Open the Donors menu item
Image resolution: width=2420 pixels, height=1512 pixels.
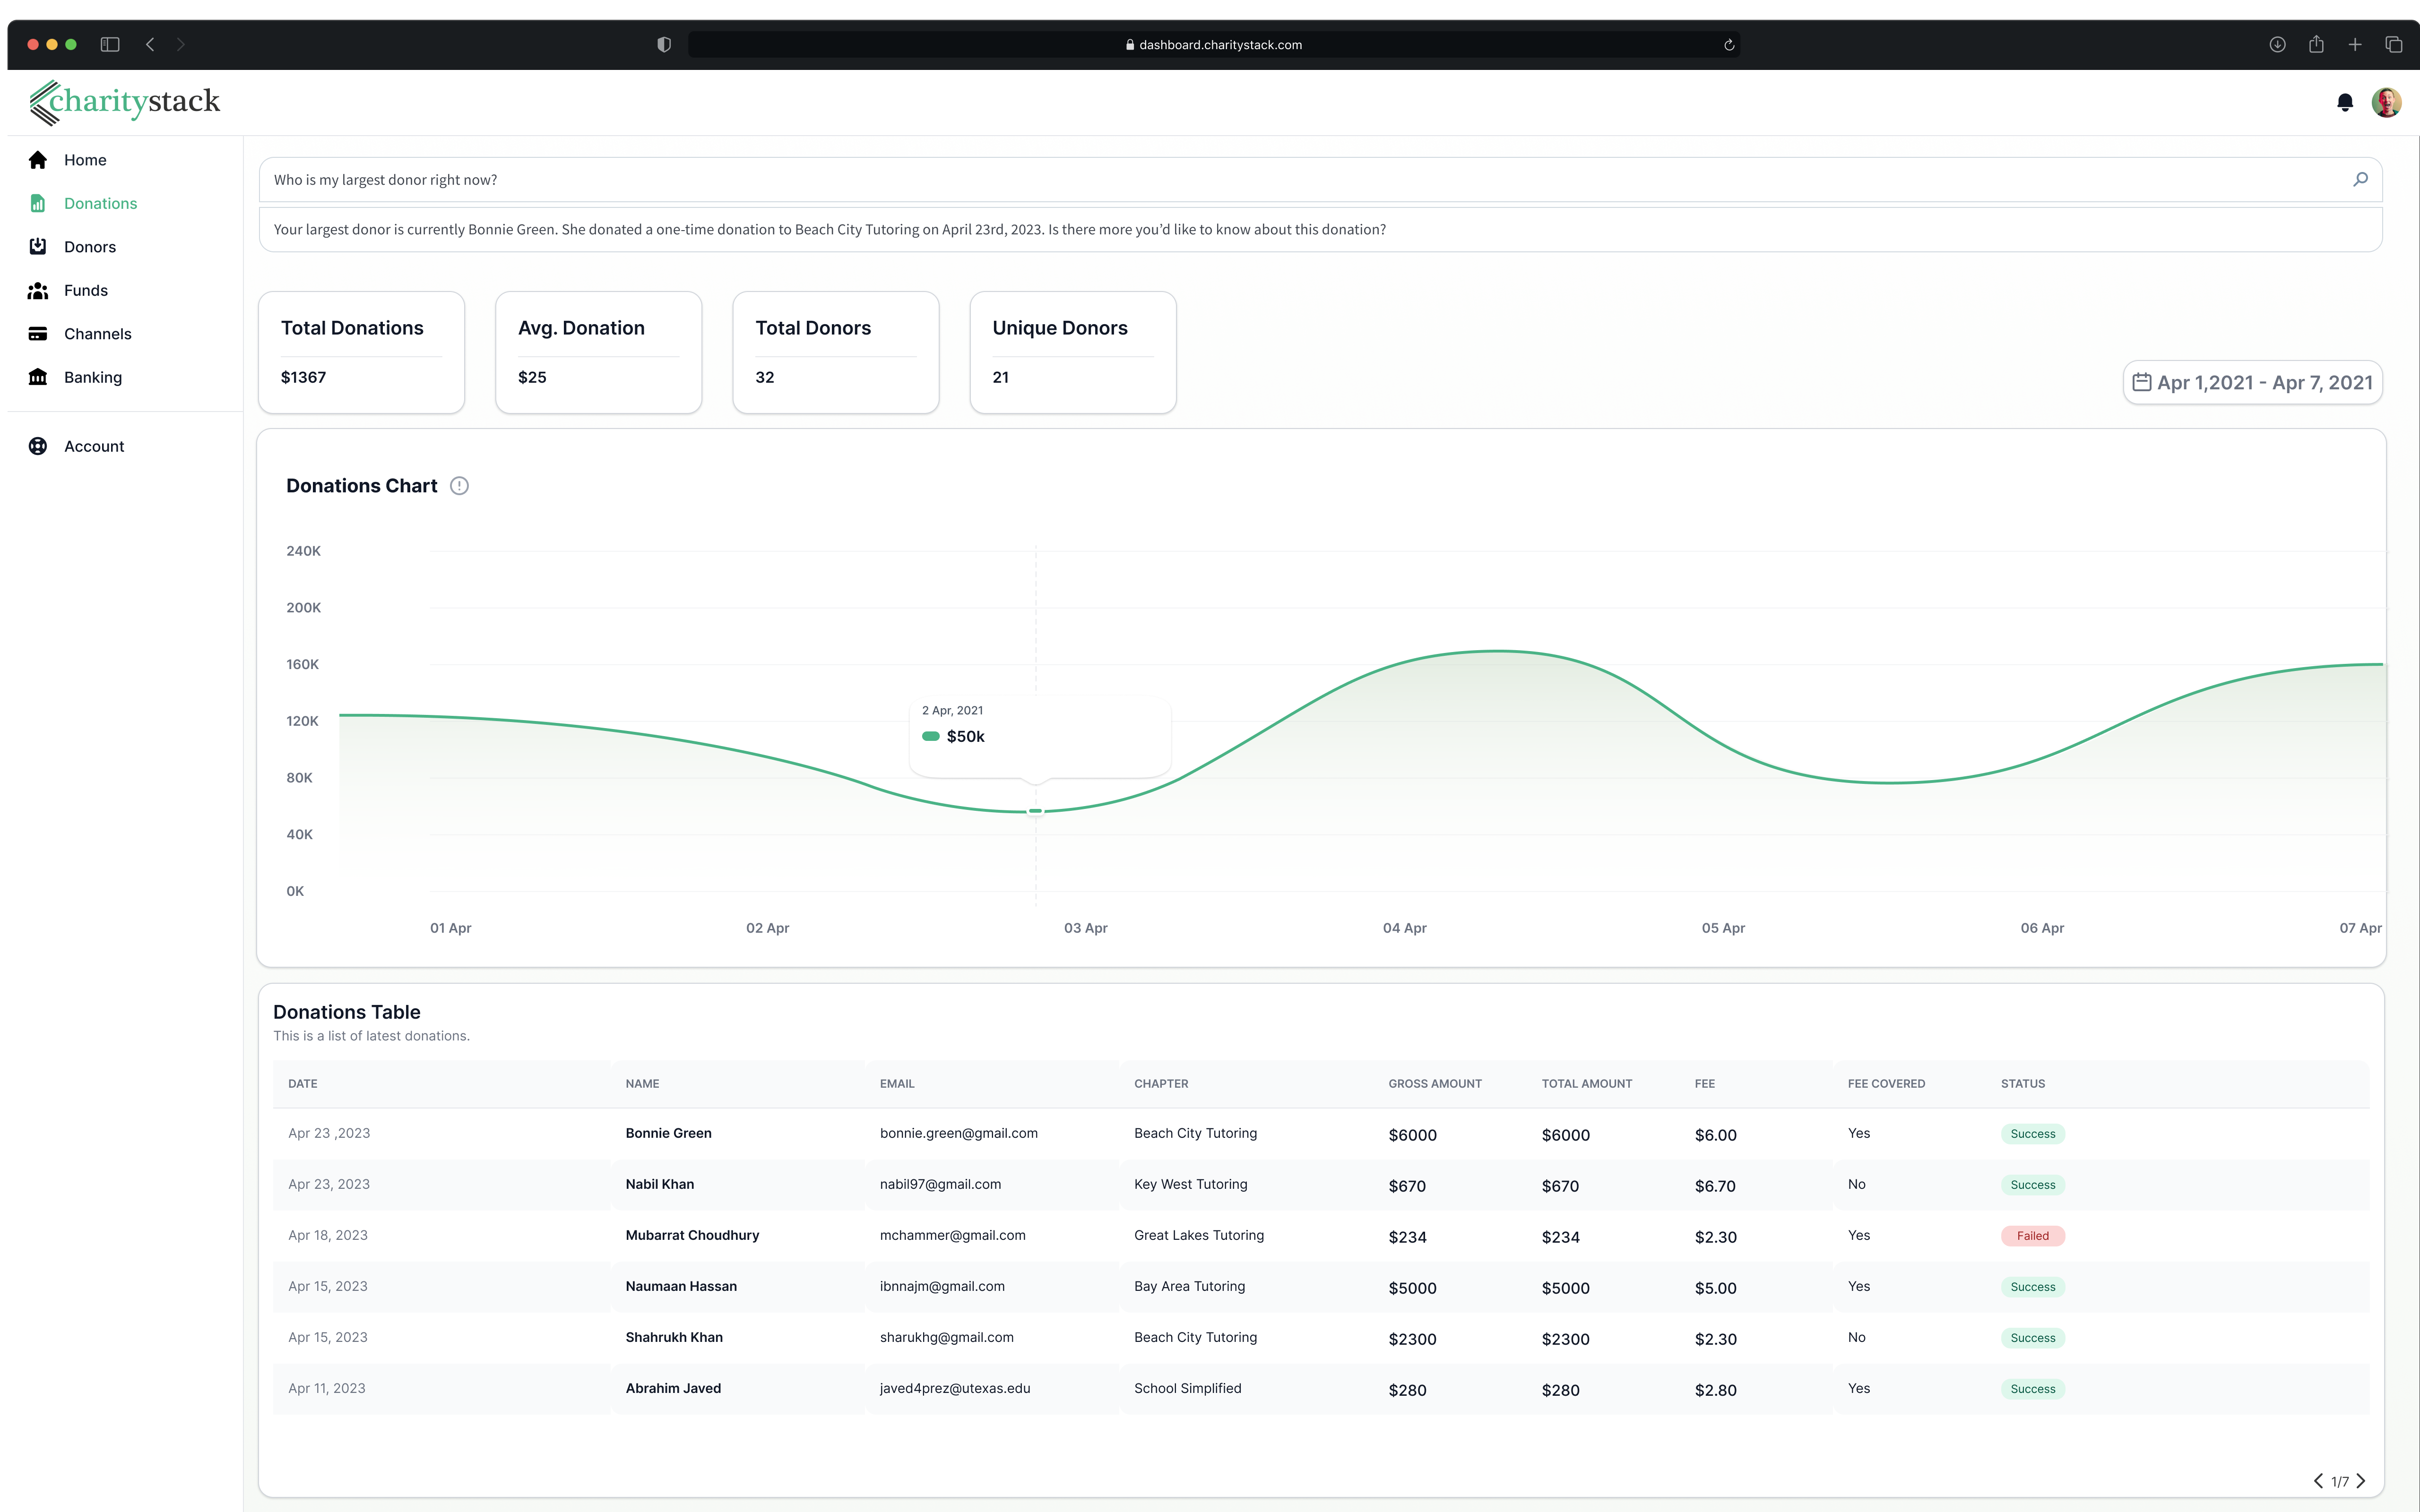[x=90, y=246]
